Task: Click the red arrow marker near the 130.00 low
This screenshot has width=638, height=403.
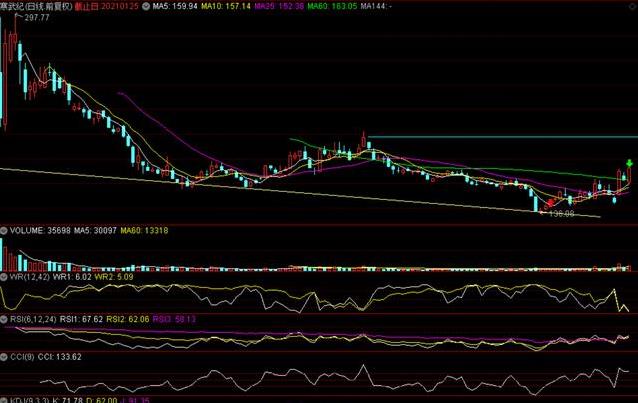Action: coord(549,202)
